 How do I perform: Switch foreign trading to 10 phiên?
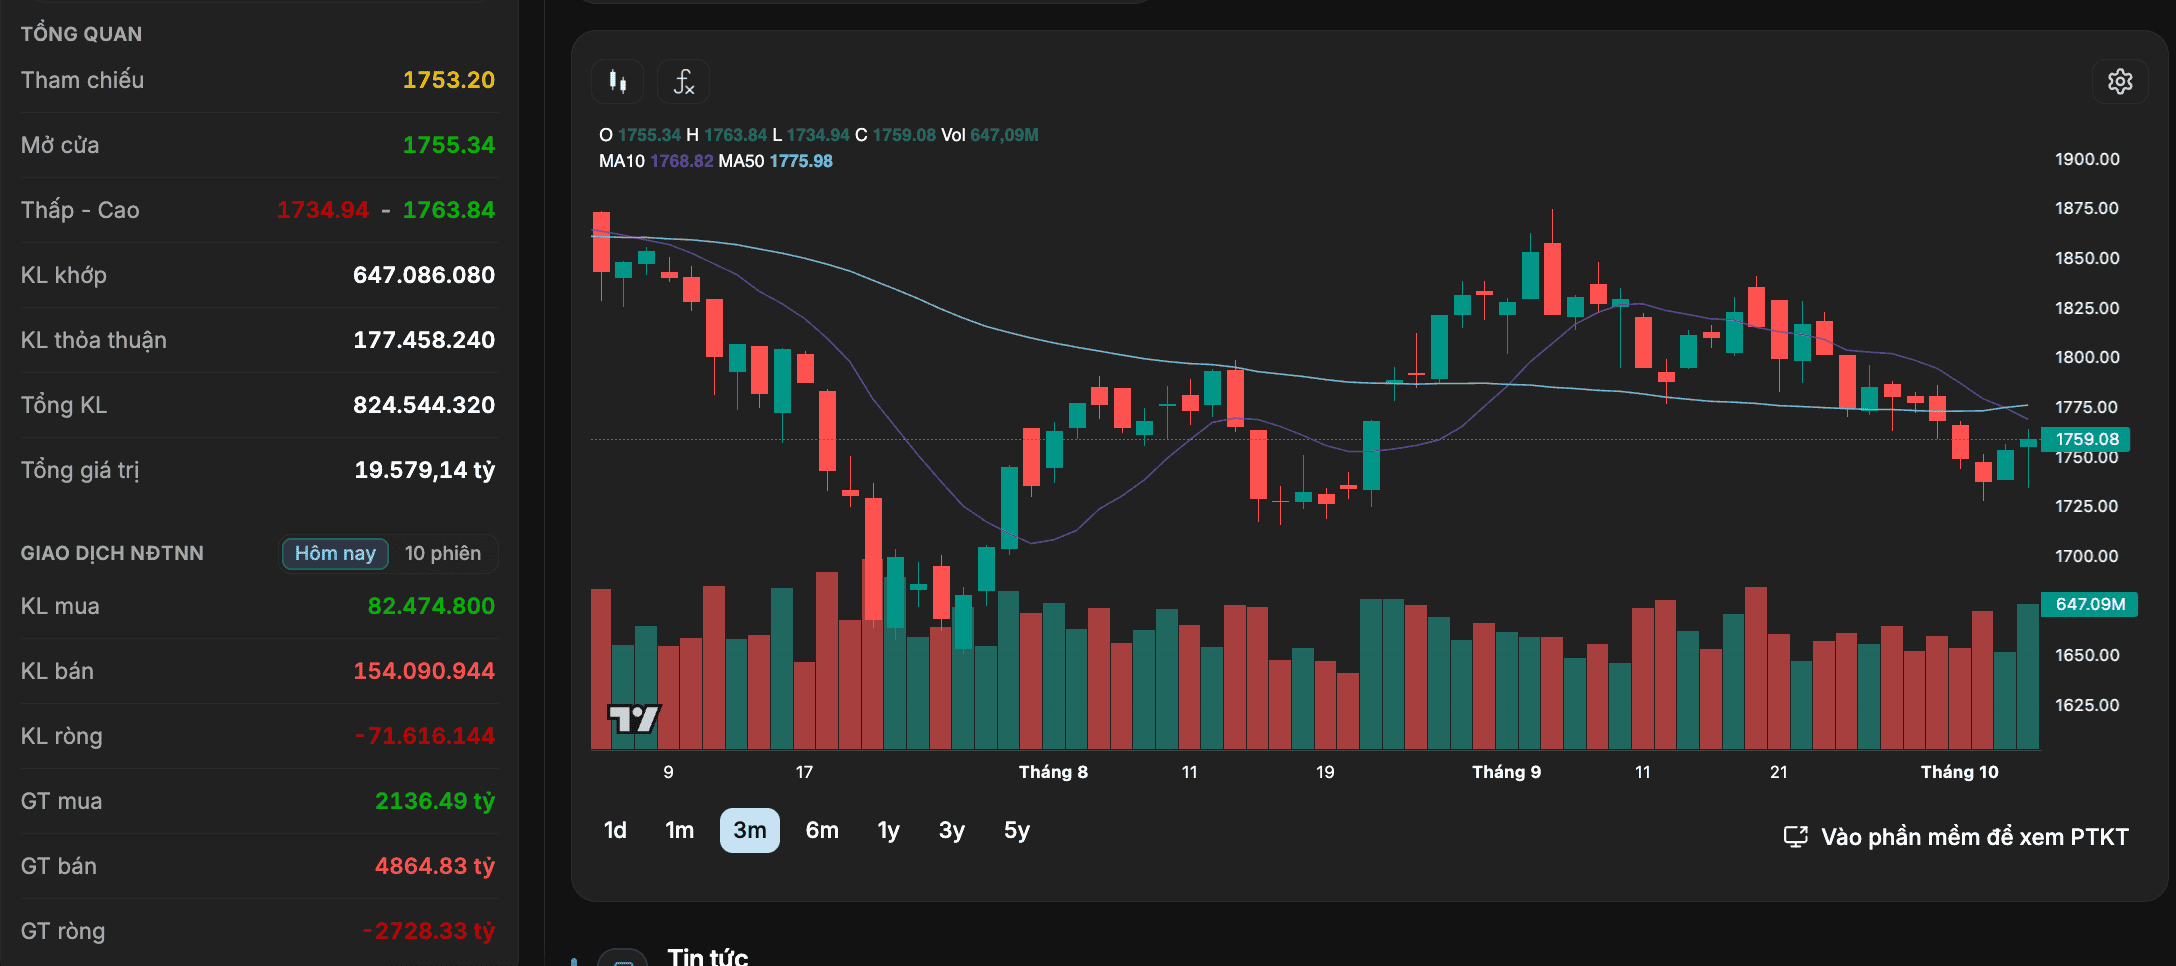coord(443,553)
